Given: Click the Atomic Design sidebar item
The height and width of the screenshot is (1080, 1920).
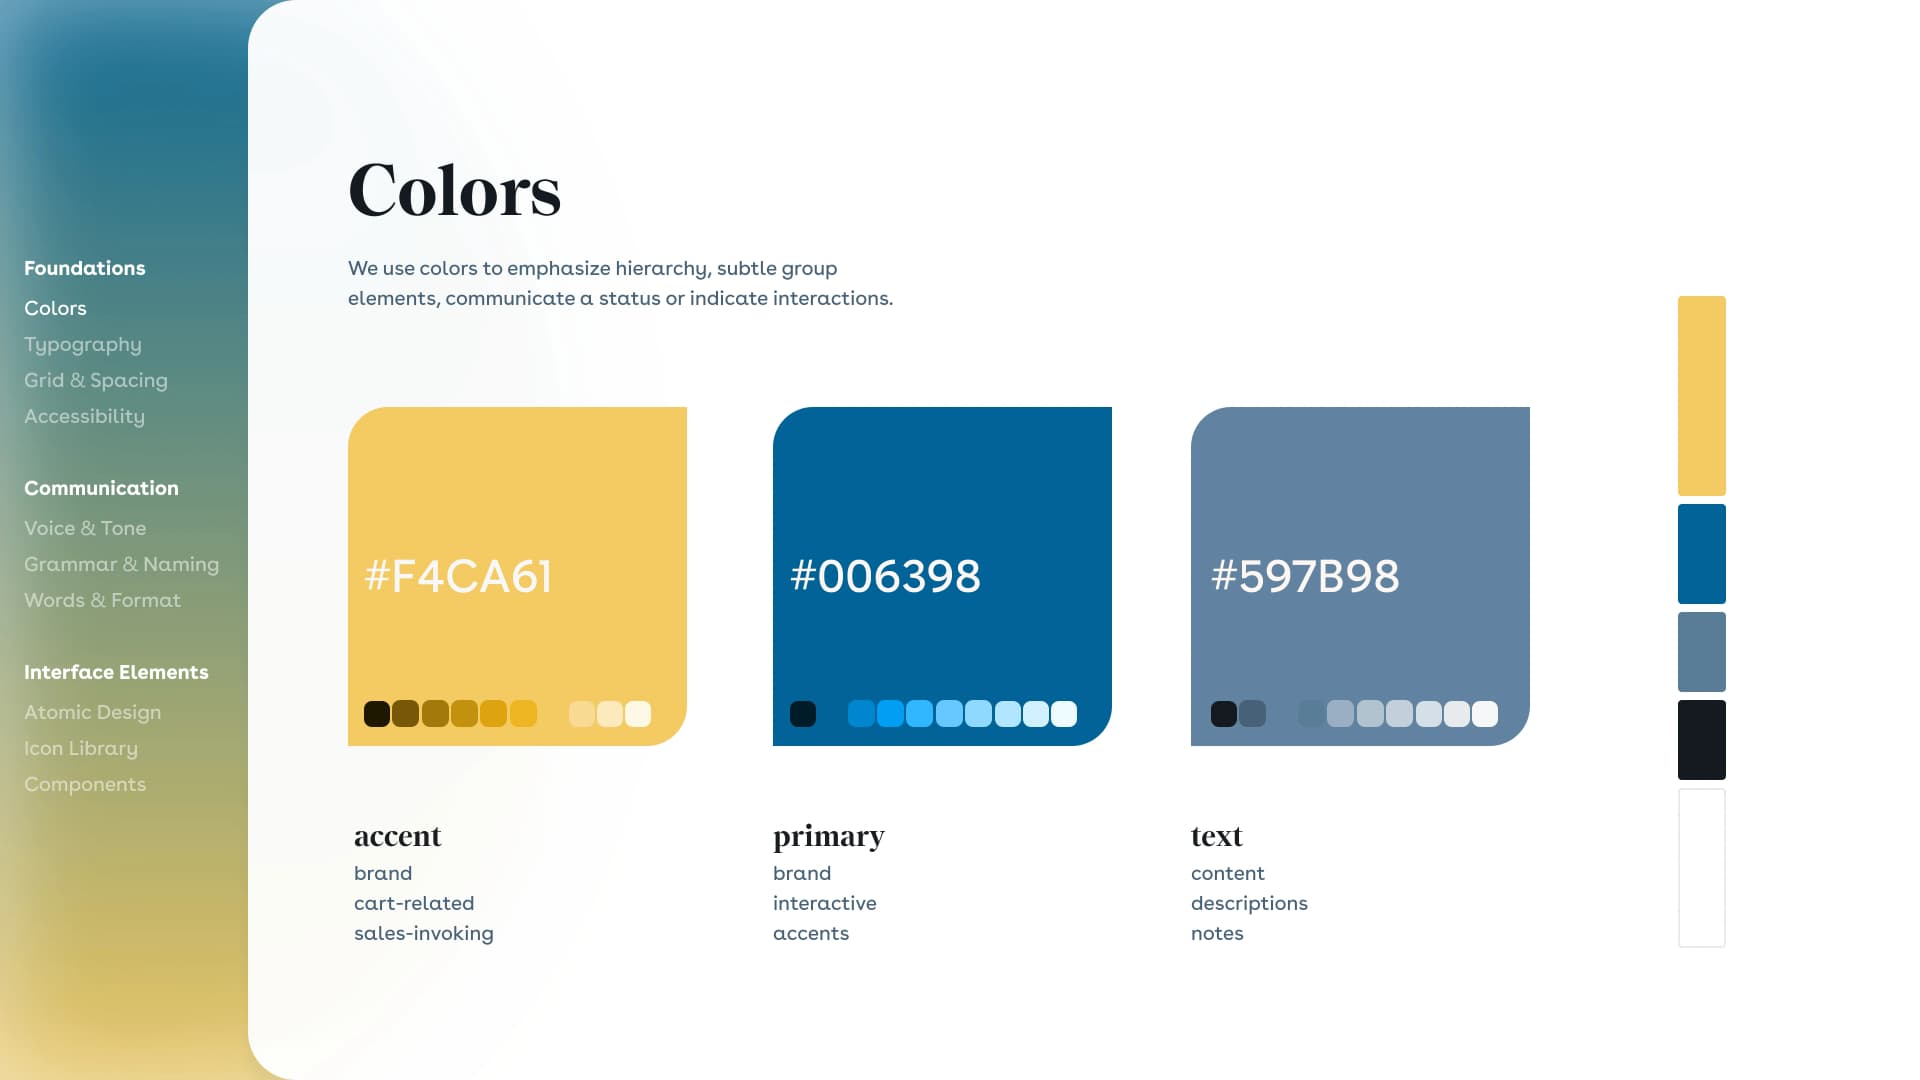Looking at the screenshot, I should (x=91, y=712).
